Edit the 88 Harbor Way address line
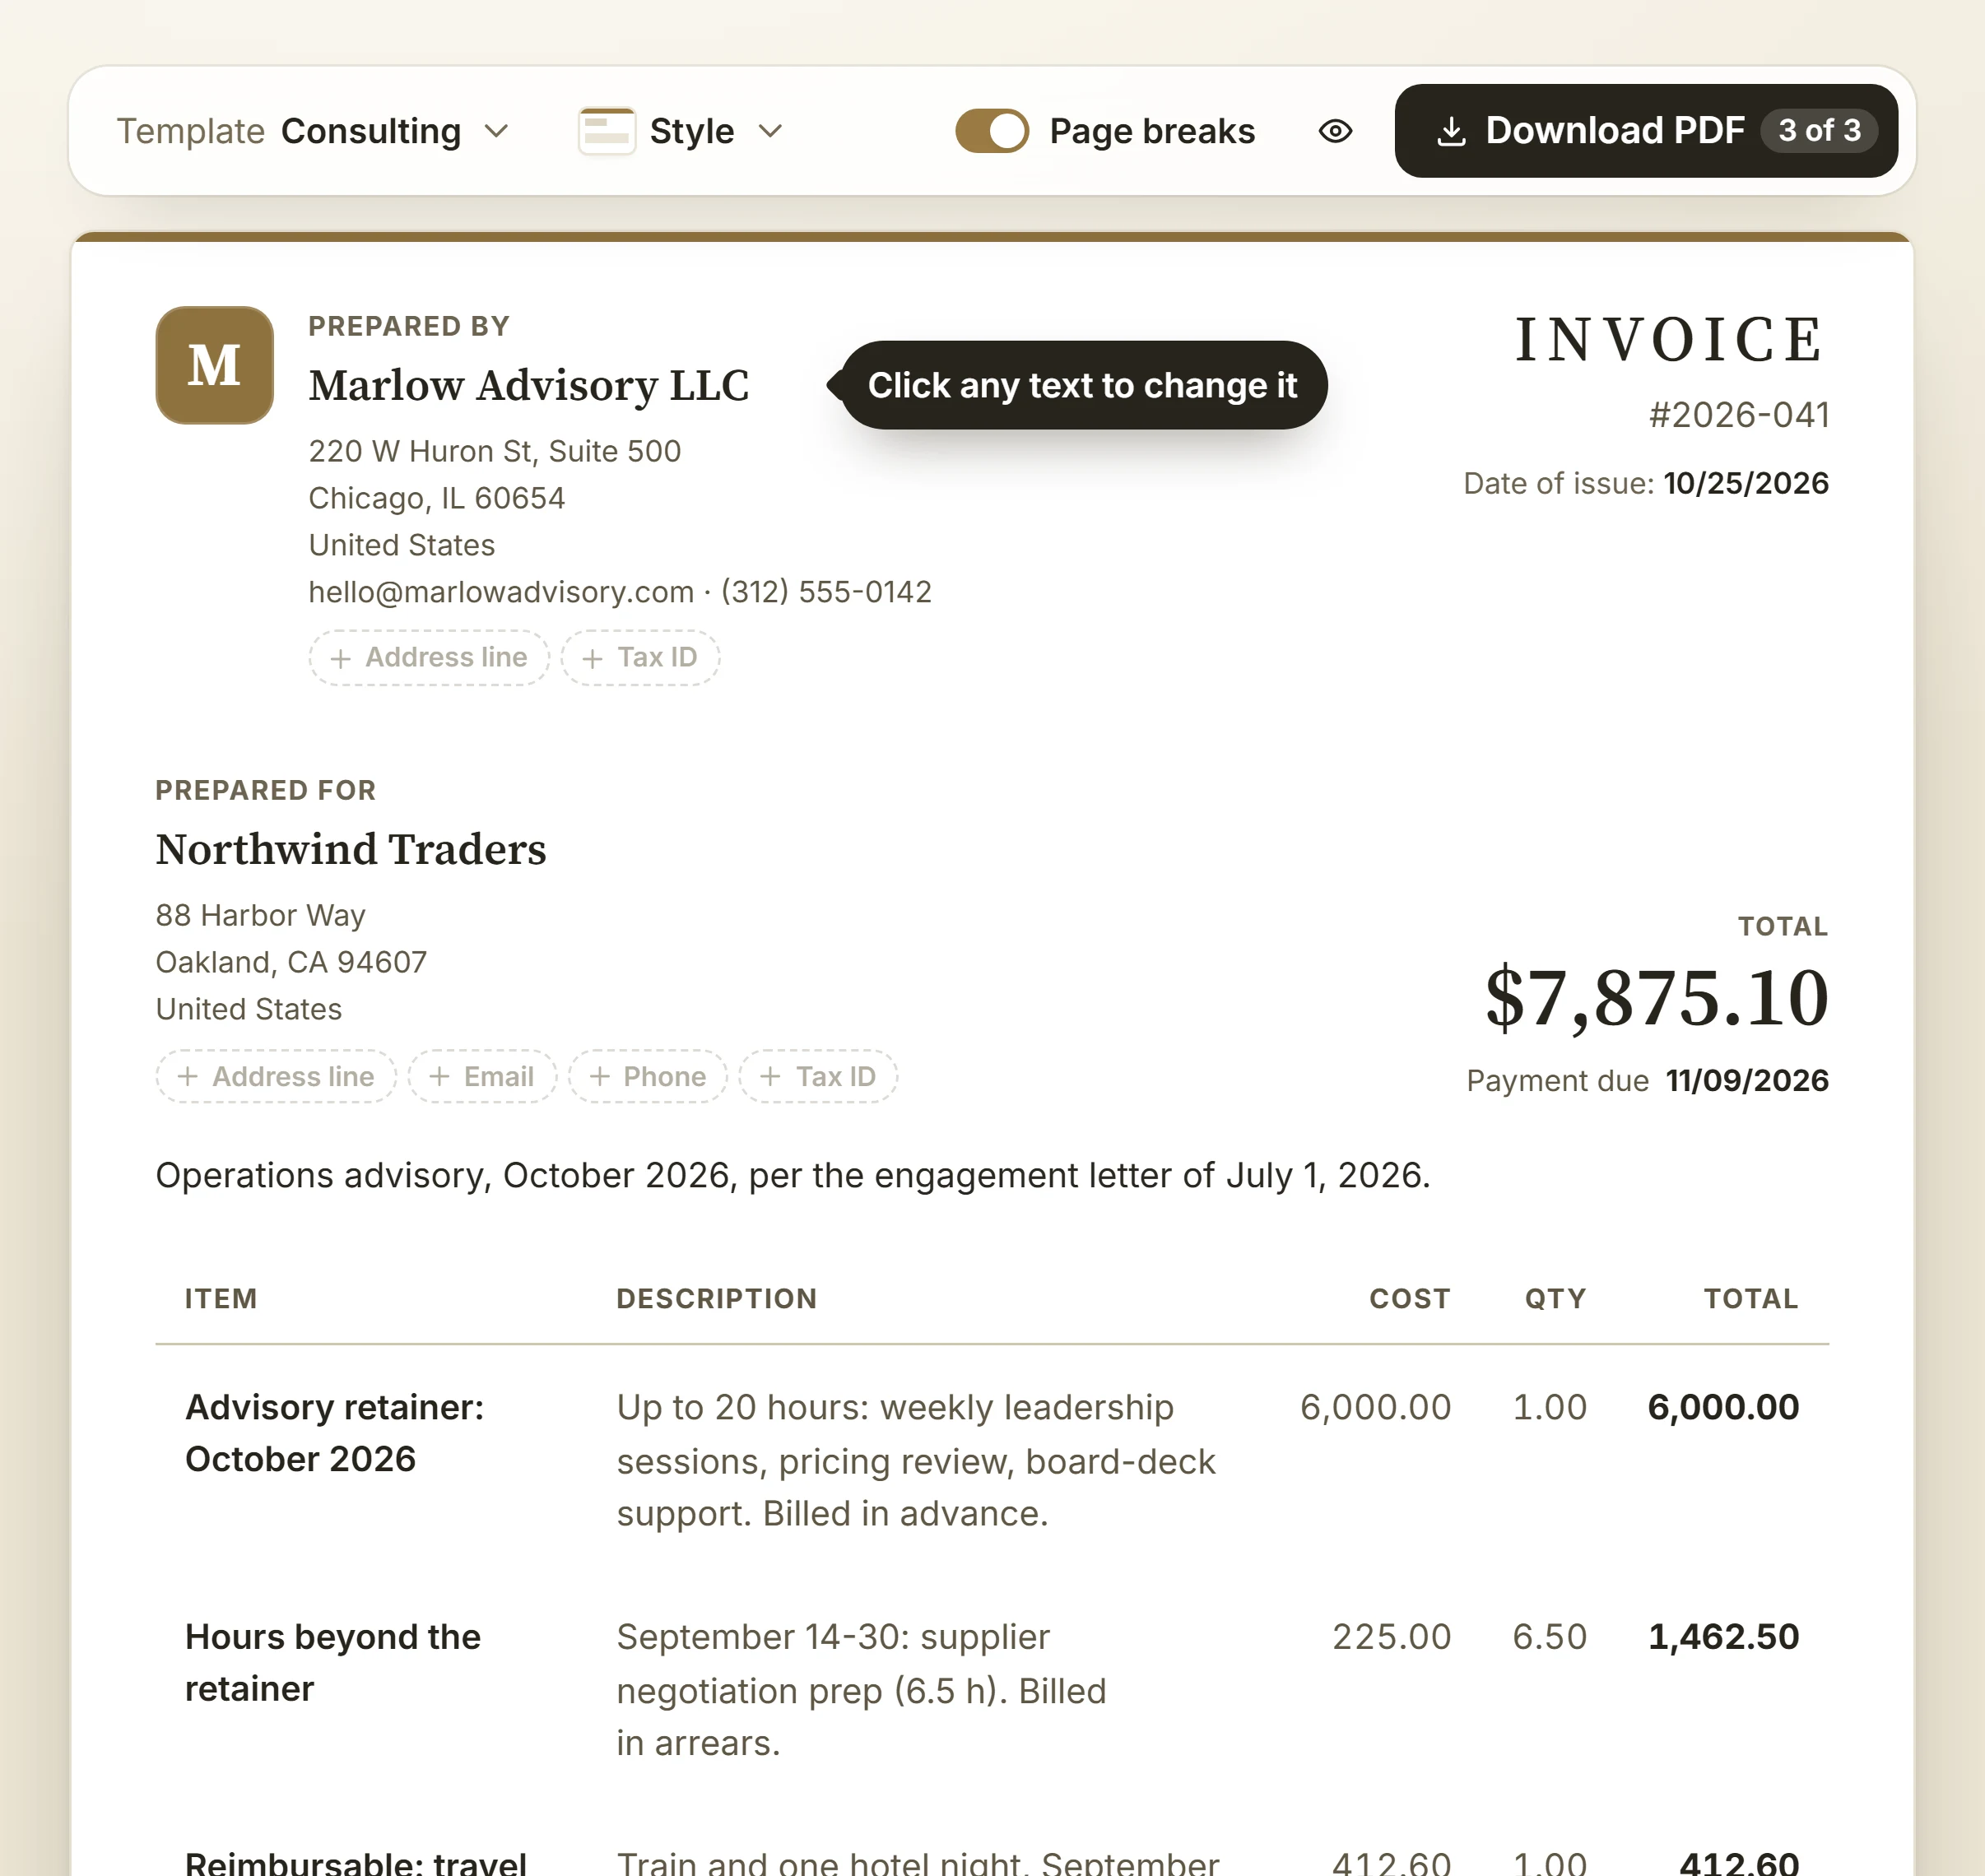This screenshot has height=1876, width=1985. click(x=260, y=915)
